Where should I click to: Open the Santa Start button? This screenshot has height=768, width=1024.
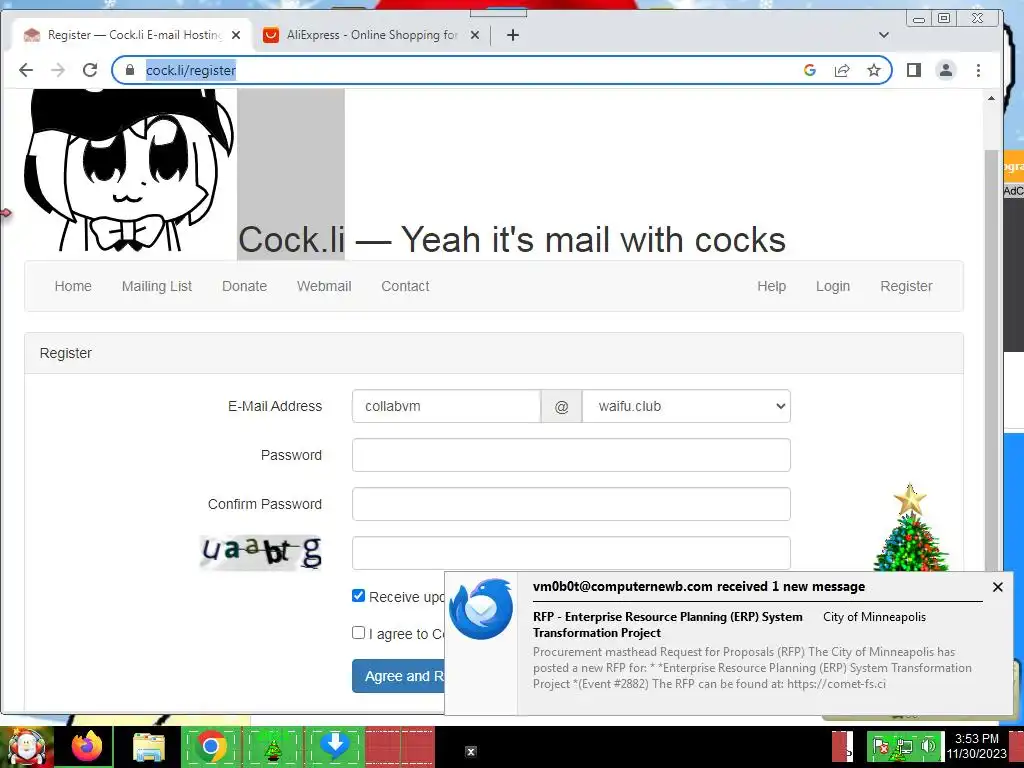click(x=27, y=747)
